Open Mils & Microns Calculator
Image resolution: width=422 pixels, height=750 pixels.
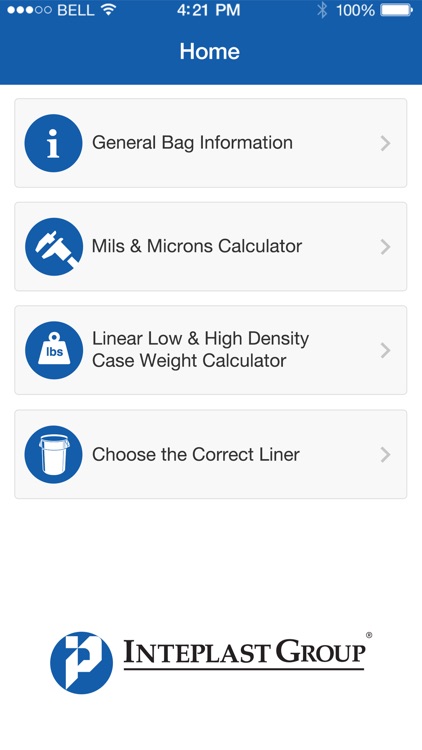point(211,246)
